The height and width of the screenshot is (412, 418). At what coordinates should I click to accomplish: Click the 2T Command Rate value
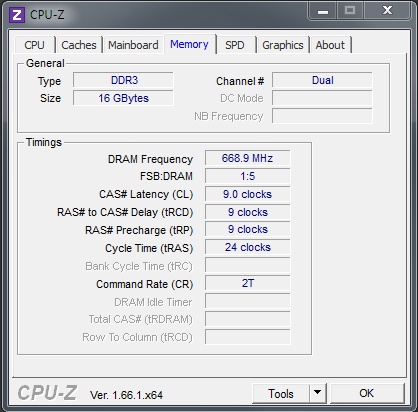click(247, 284)
